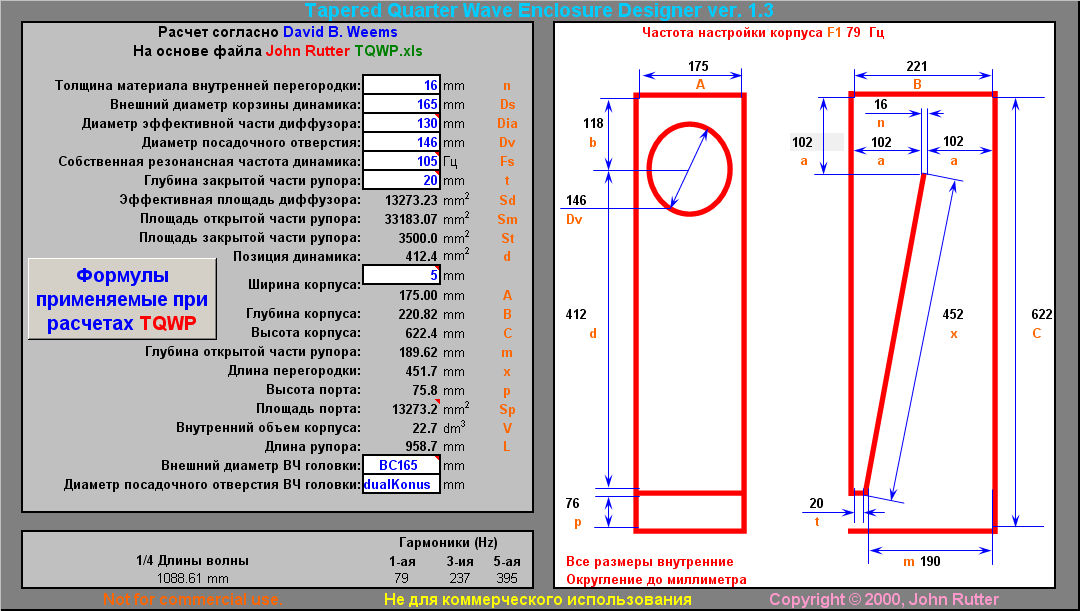Select the speaker position value 412.4
The width and height of the screenshot is (1080, 611).
coord(421,256)
